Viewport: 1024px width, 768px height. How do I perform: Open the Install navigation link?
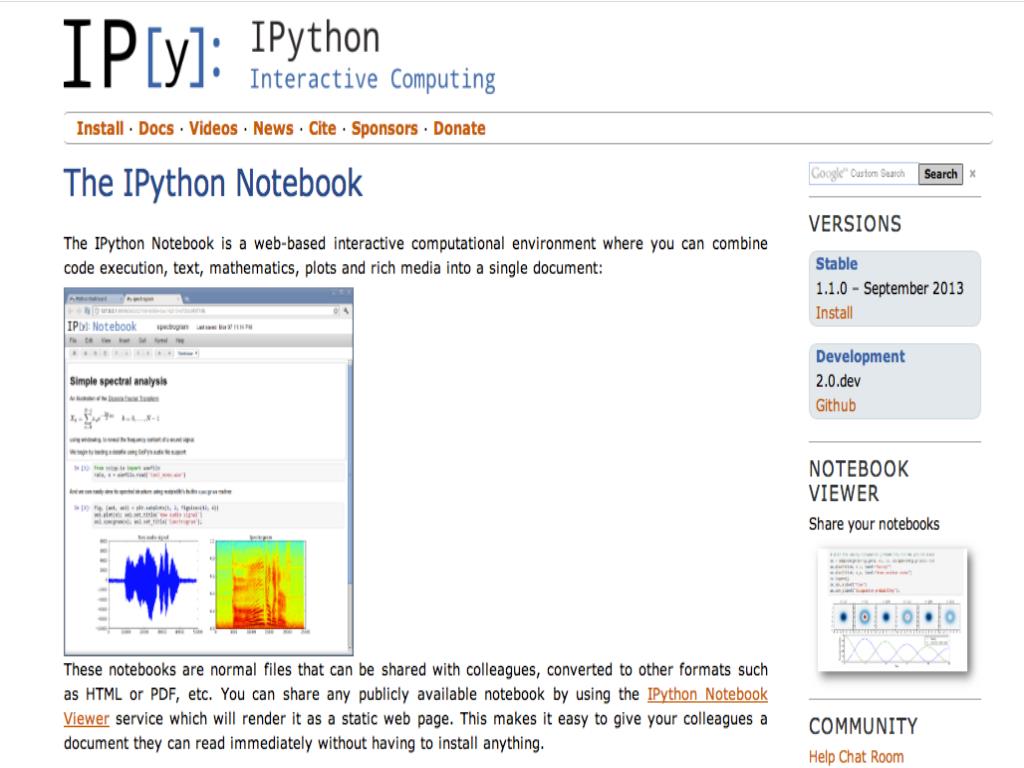100,129
